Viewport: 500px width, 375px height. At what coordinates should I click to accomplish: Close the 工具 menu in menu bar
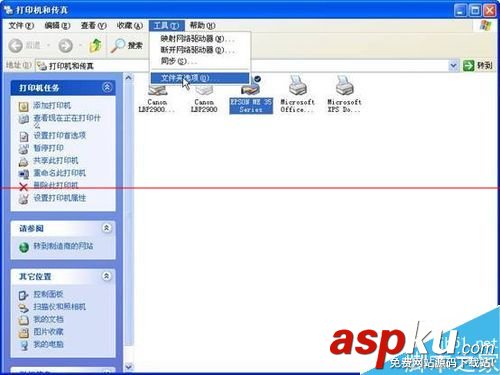point(166,26)
